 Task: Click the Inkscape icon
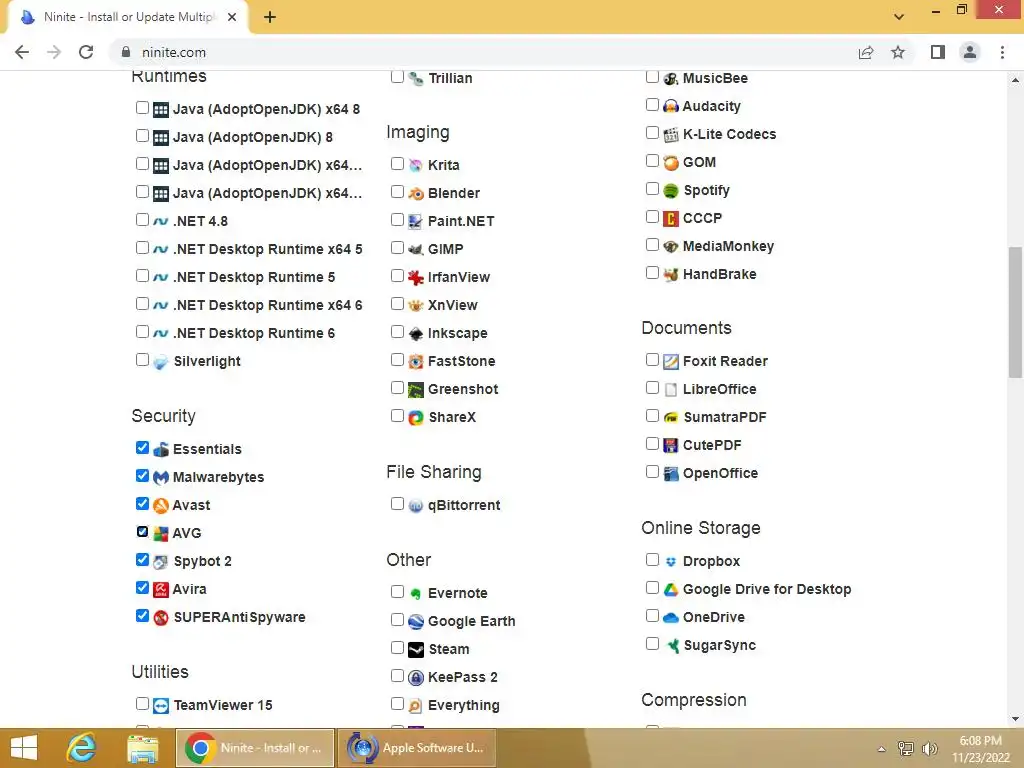tap(416, 334)
